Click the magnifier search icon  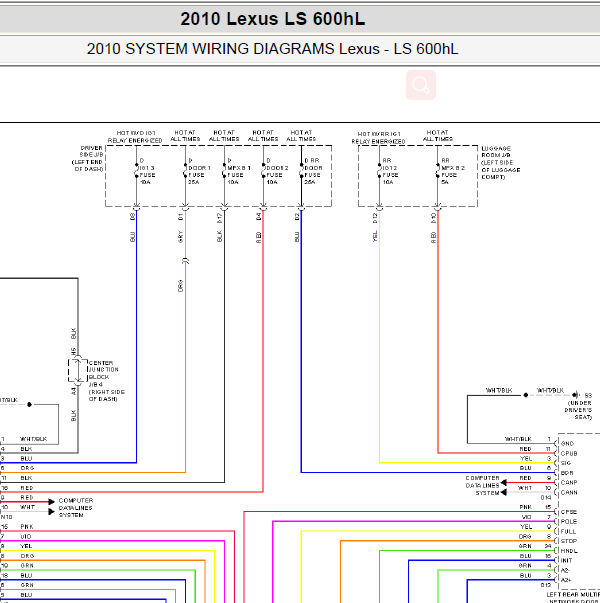coord(421,85)
